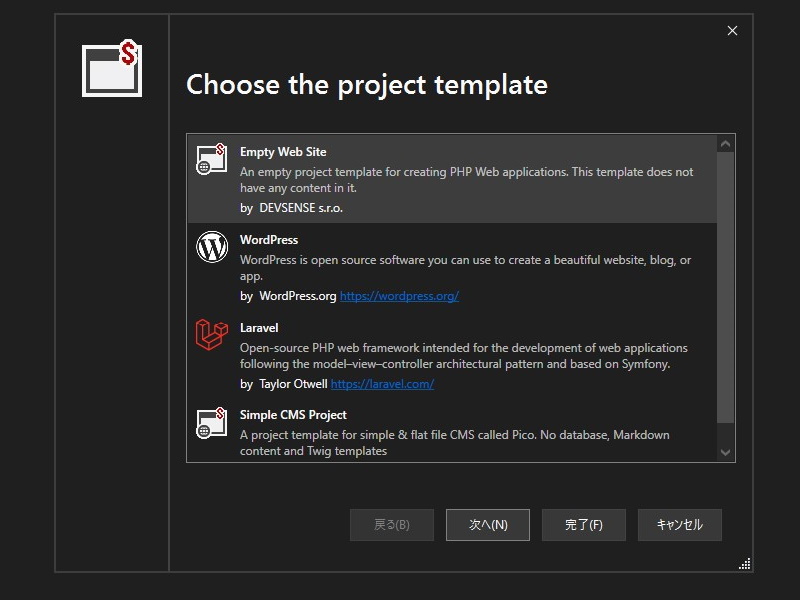
Task: Select the Empty Web Site template title
Action: tap(283, 152)
